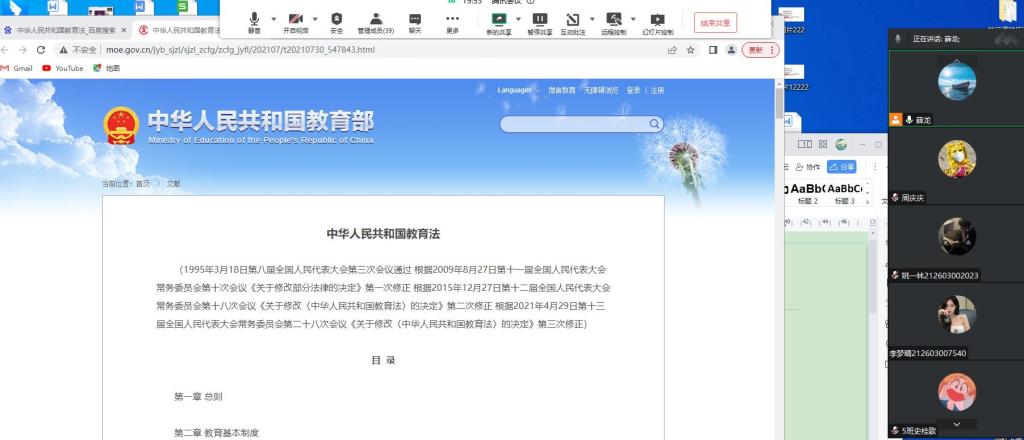This screenshot has height=440, width=1024.
Task: Open 无障碍浏览 accessibility browsing link
Action: tap(601, 91)
